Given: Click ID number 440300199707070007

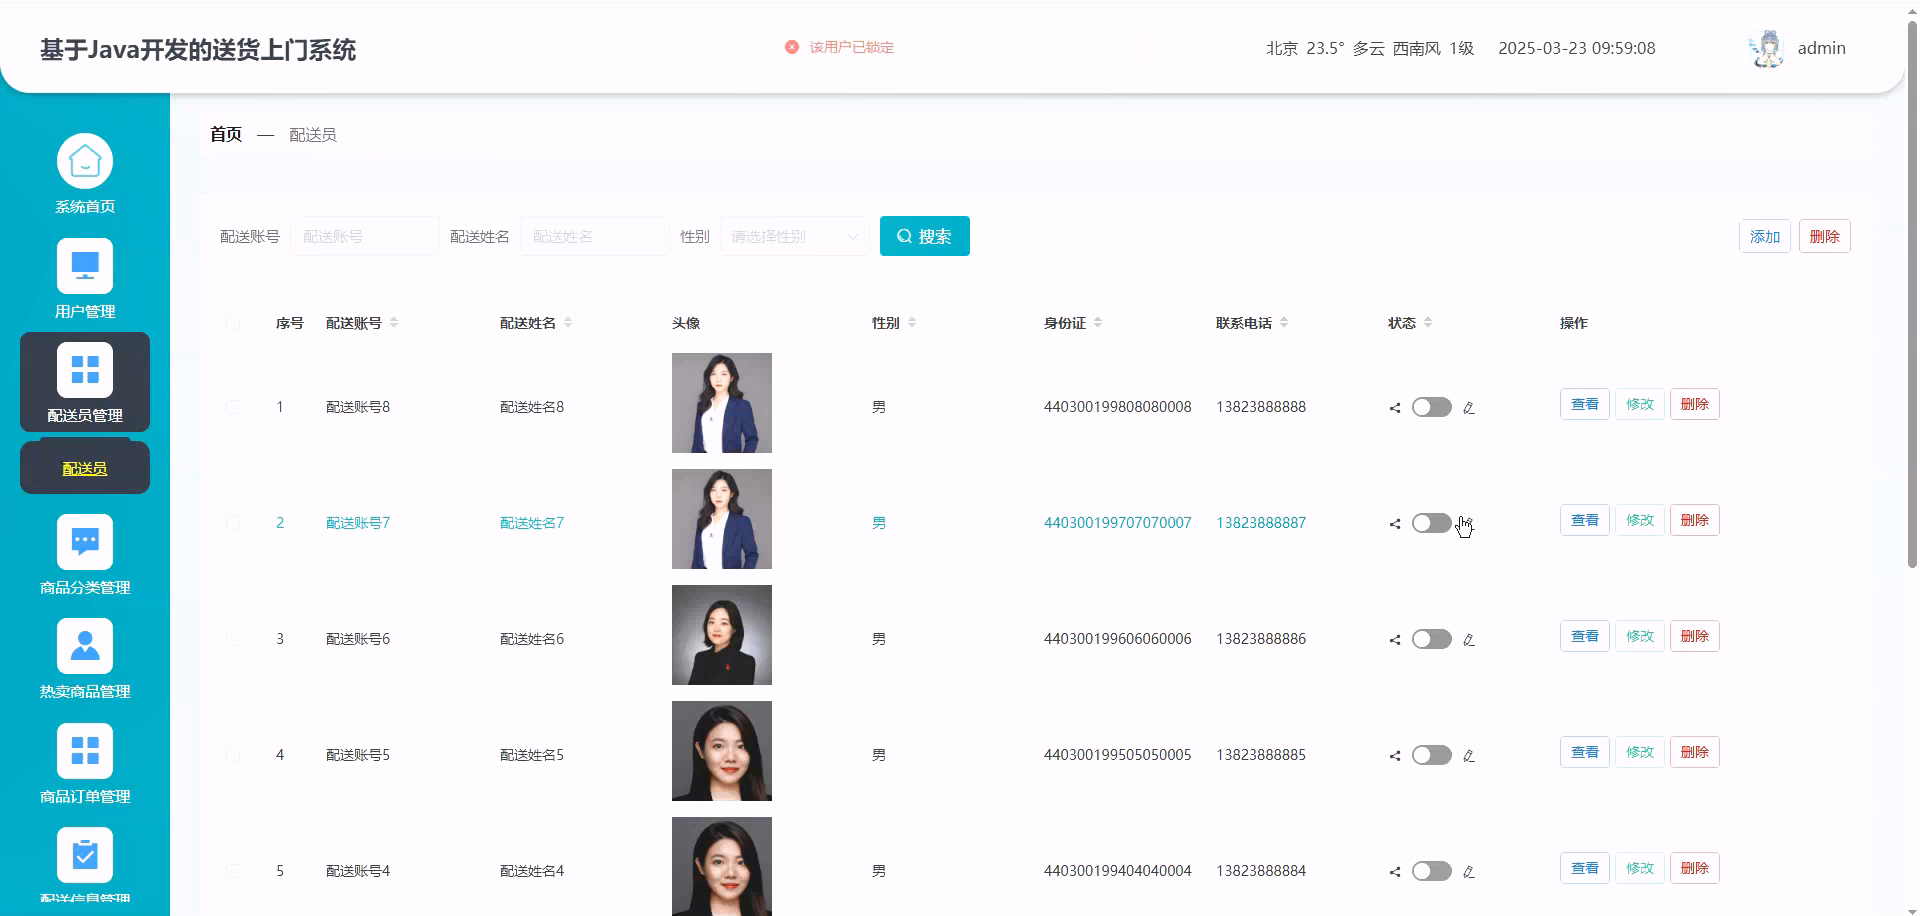Looking at the screenshot, I should [x=1118, y=523].
